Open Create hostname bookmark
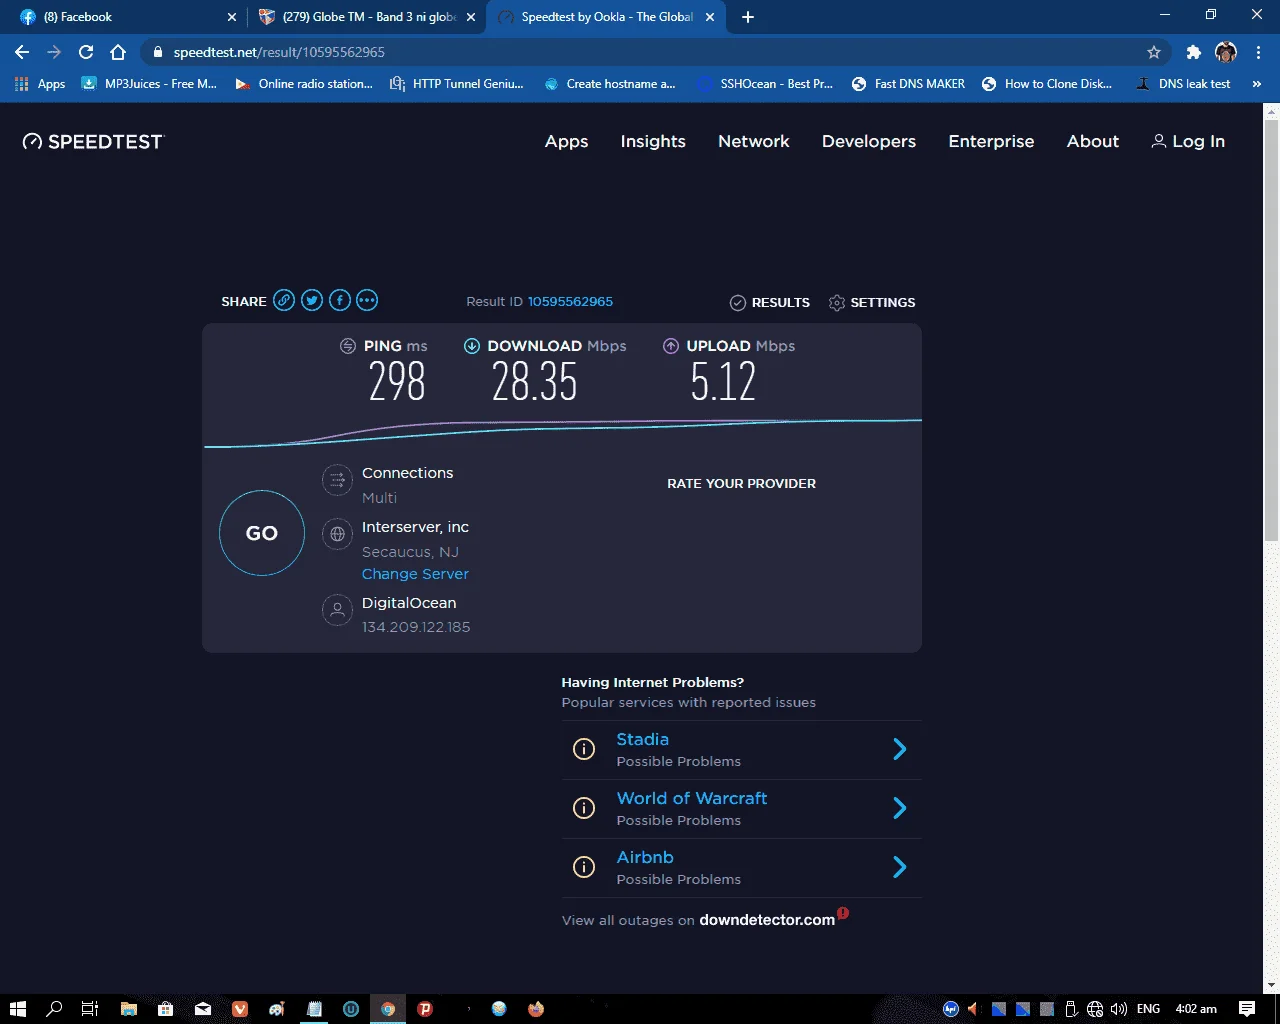This screenshot has height=1024, width=1280. tap(610, 84)
